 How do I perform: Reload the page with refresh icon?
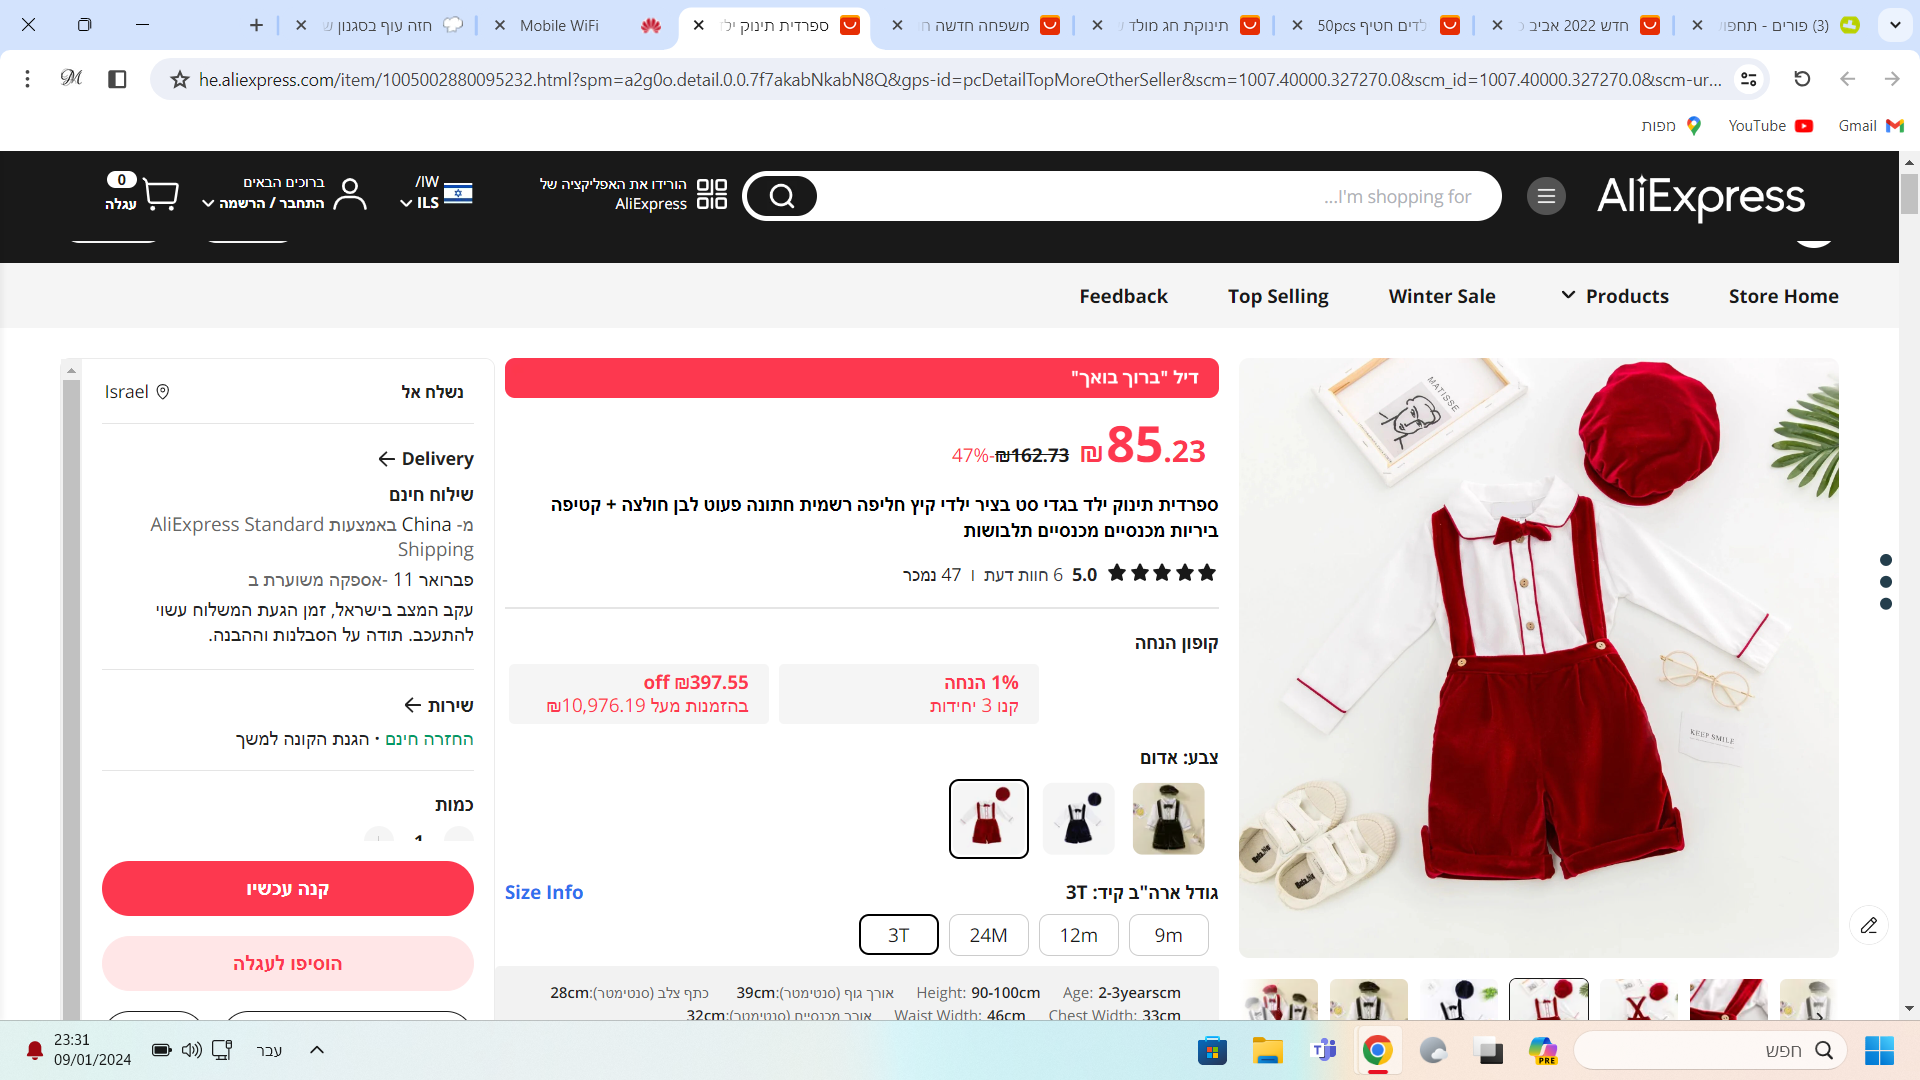coord(1802,79)
